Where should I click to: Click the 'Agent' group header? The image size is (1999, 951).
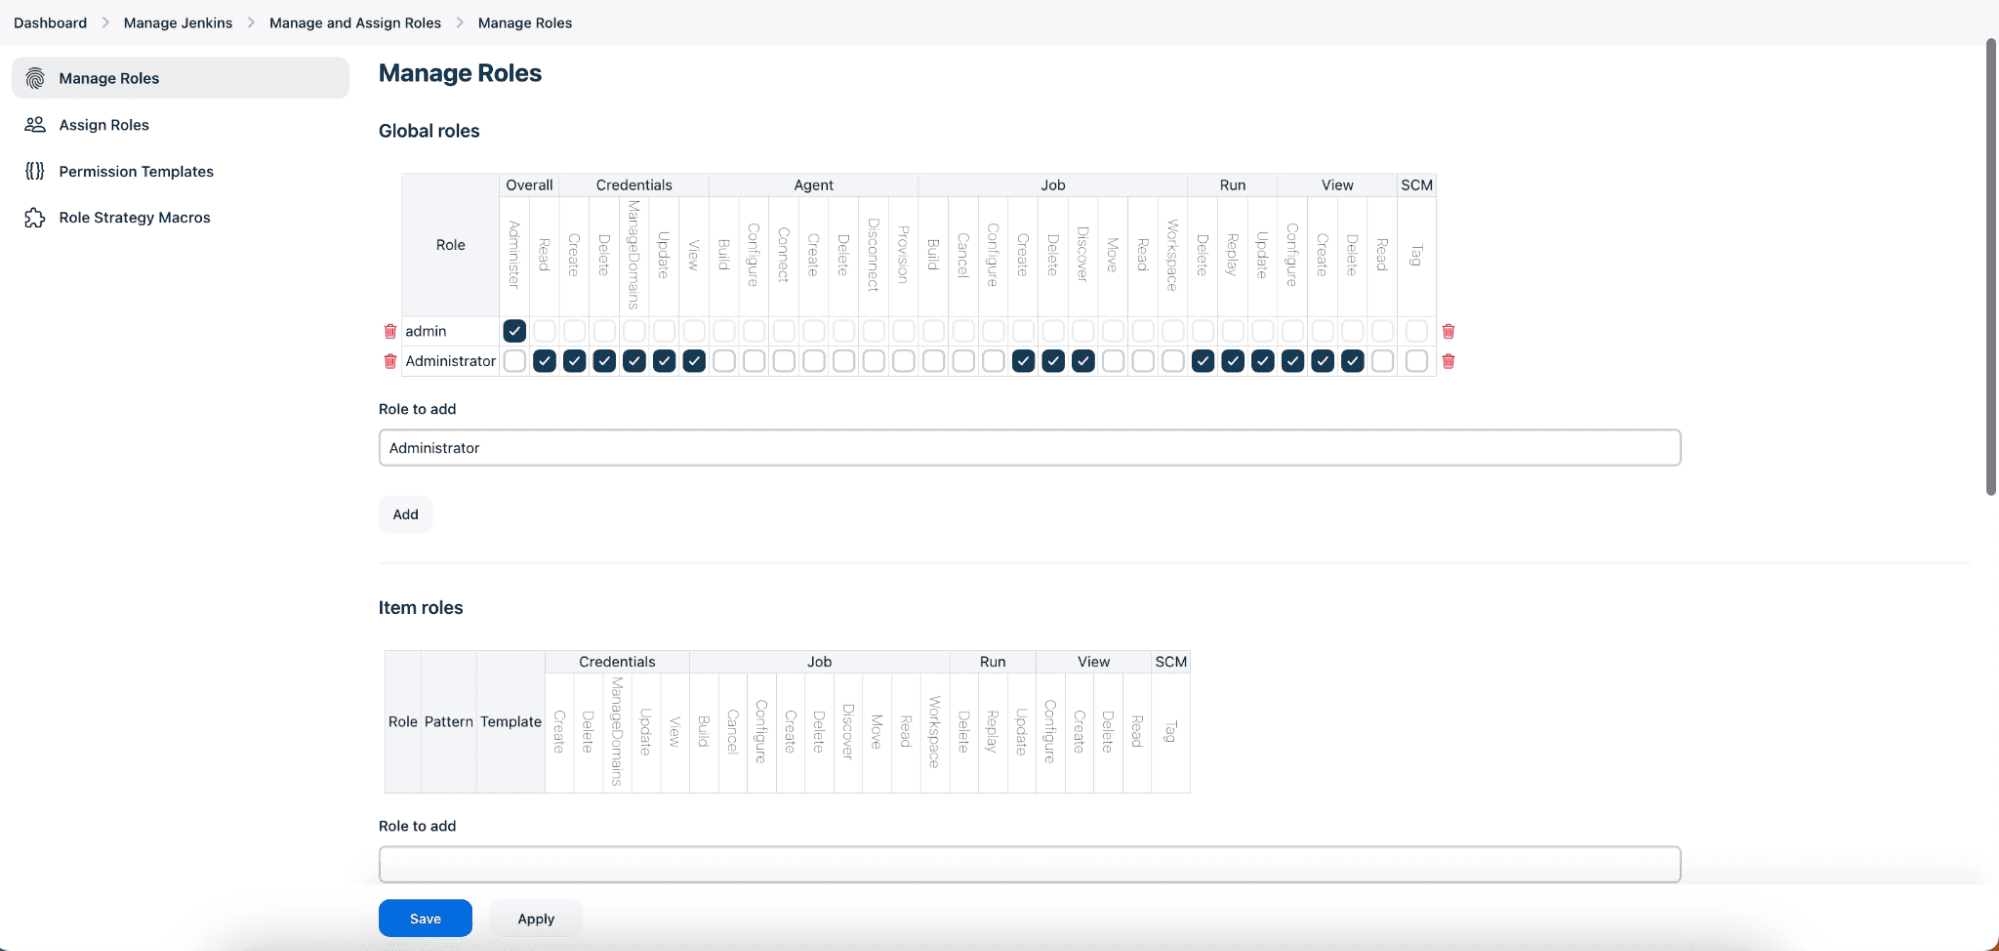coord(813,185)
